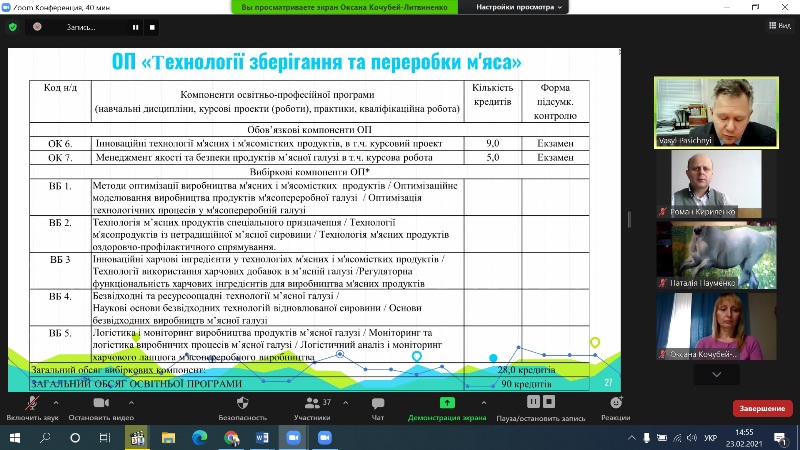This screenshot has height=450, width=800.
Task: Expand screen share options arrow
Action: point(484,403)
